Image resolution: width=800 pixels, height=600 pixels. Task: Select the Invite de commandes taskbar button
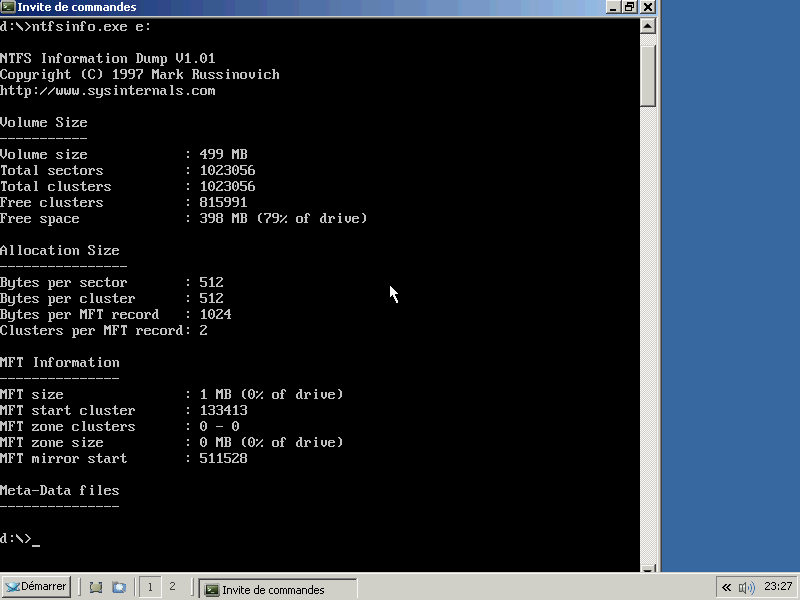[x=277, y=589]
